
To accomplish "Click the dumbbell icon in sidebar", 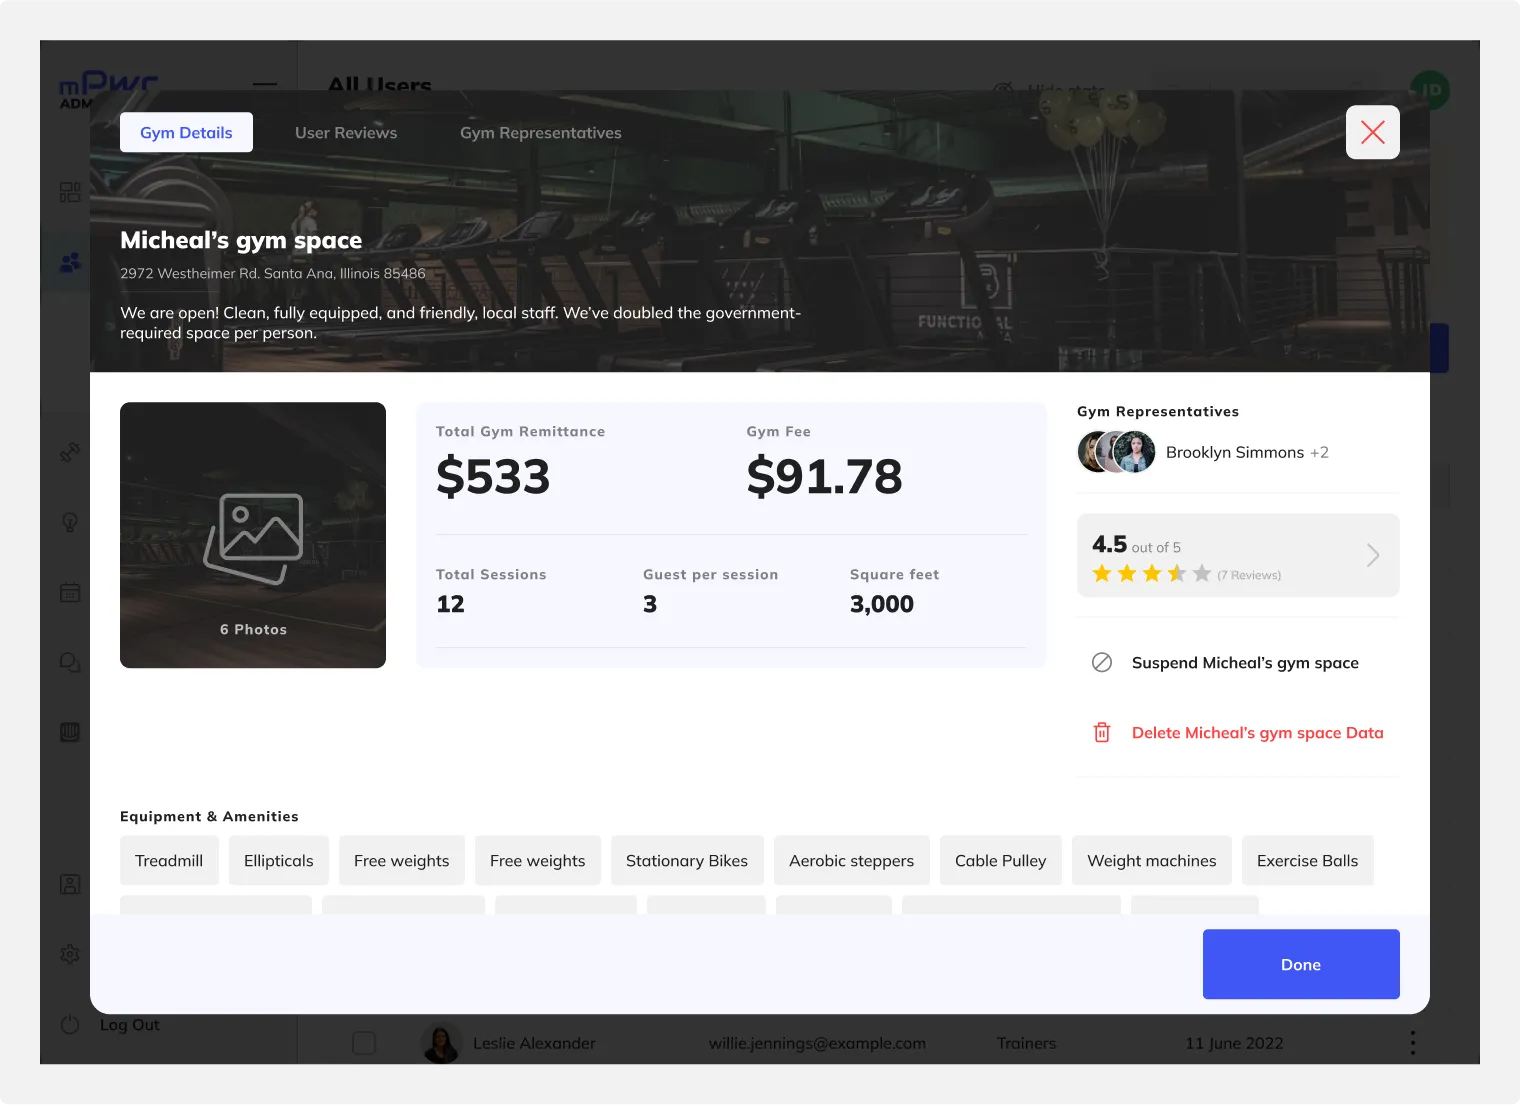I will tap(70, 452).
